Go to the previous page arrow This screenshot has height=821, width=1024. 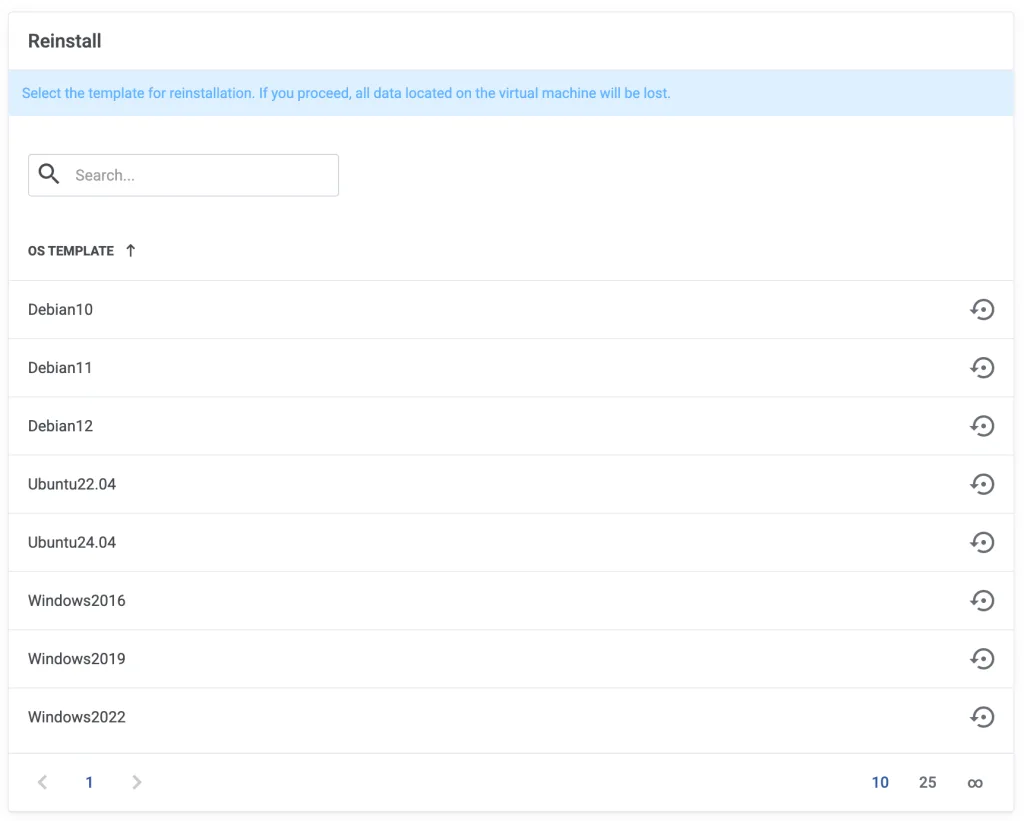click(x=42, y=782)
